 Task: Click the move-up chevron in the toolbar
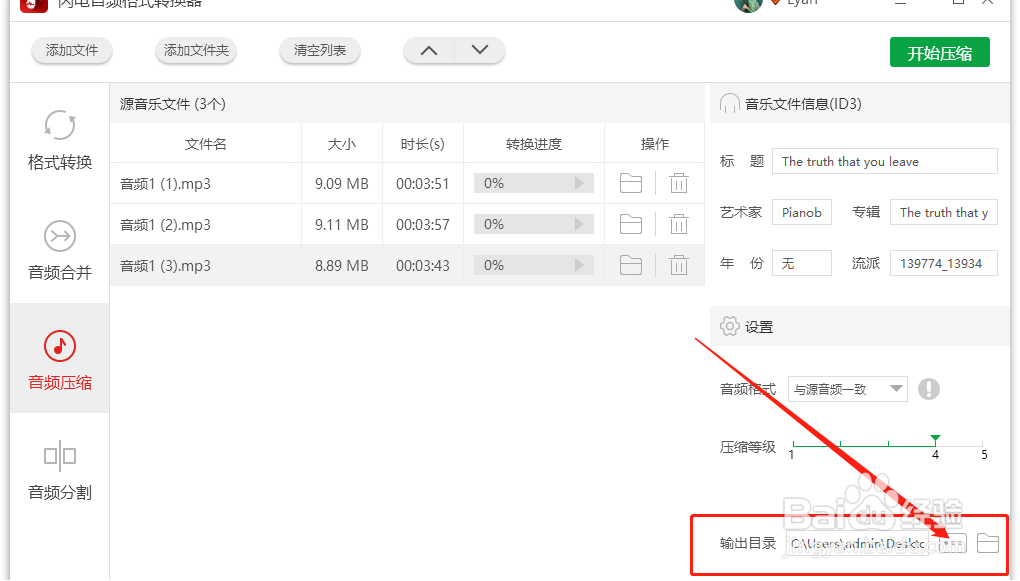click(x=428, y=50)
